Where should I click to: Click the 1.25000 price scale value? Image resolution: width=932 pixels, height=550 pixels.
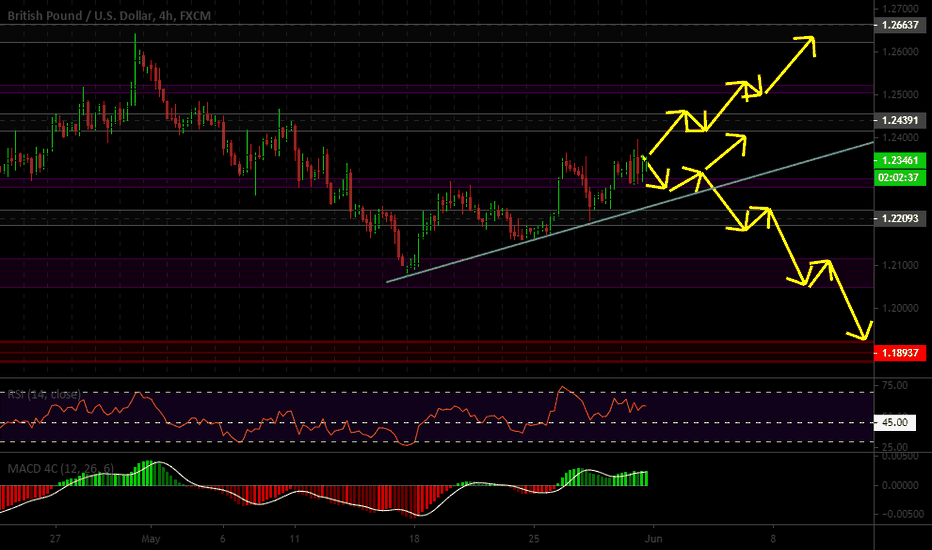(900, 95)
